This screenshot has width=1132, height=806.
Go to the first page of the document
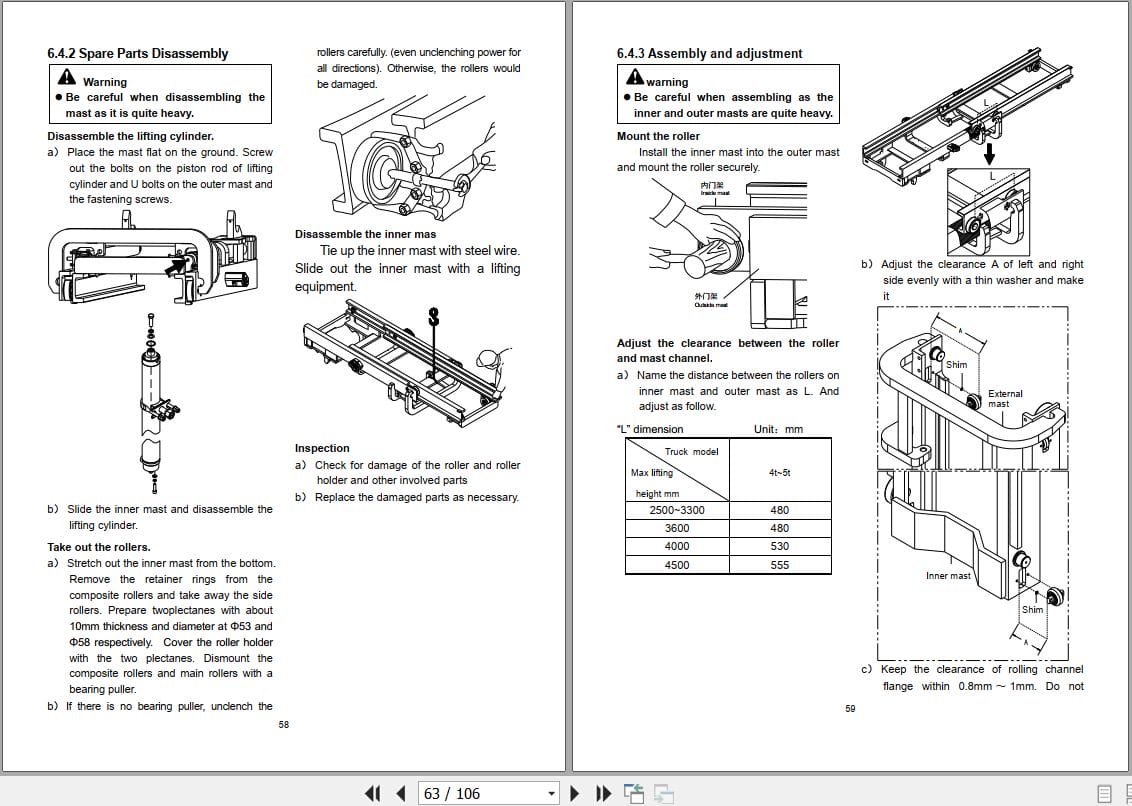tap(371, 792)
